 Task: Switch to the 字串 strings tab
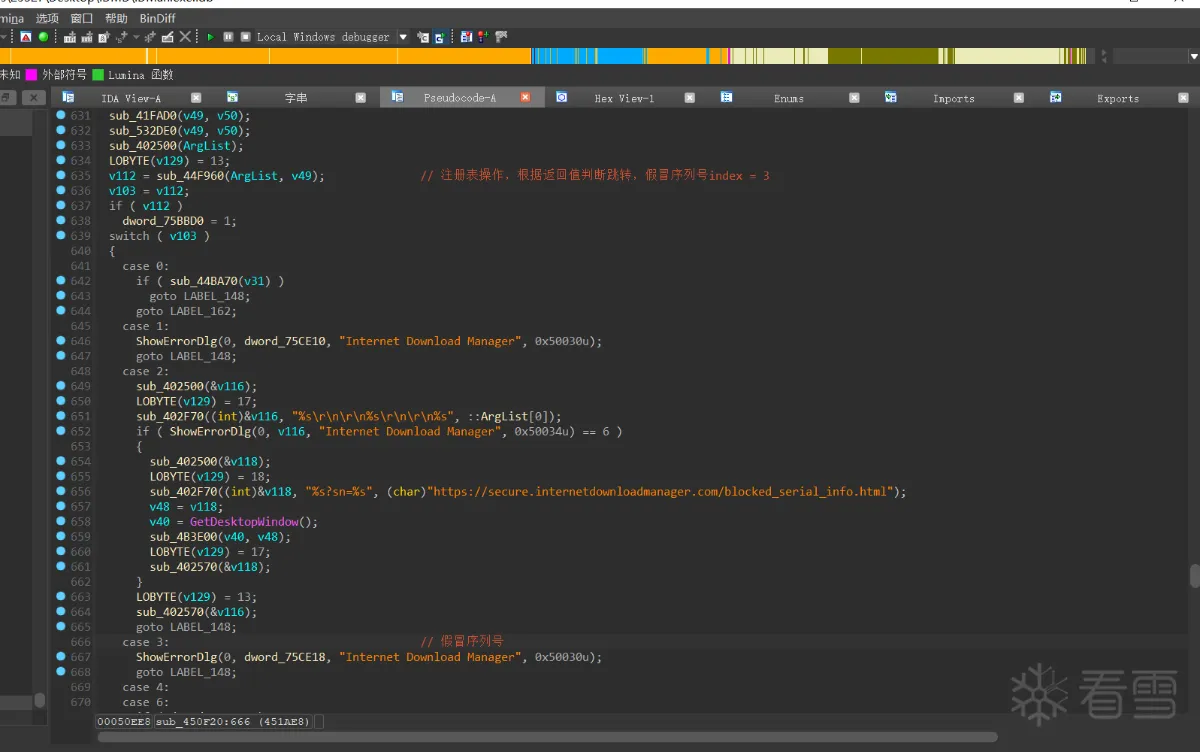296,98
